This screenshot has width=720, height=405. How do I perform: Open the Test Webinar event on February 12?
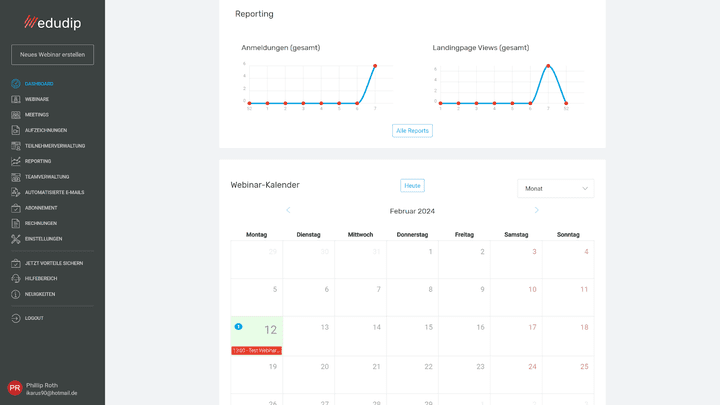tap(257, 350)
